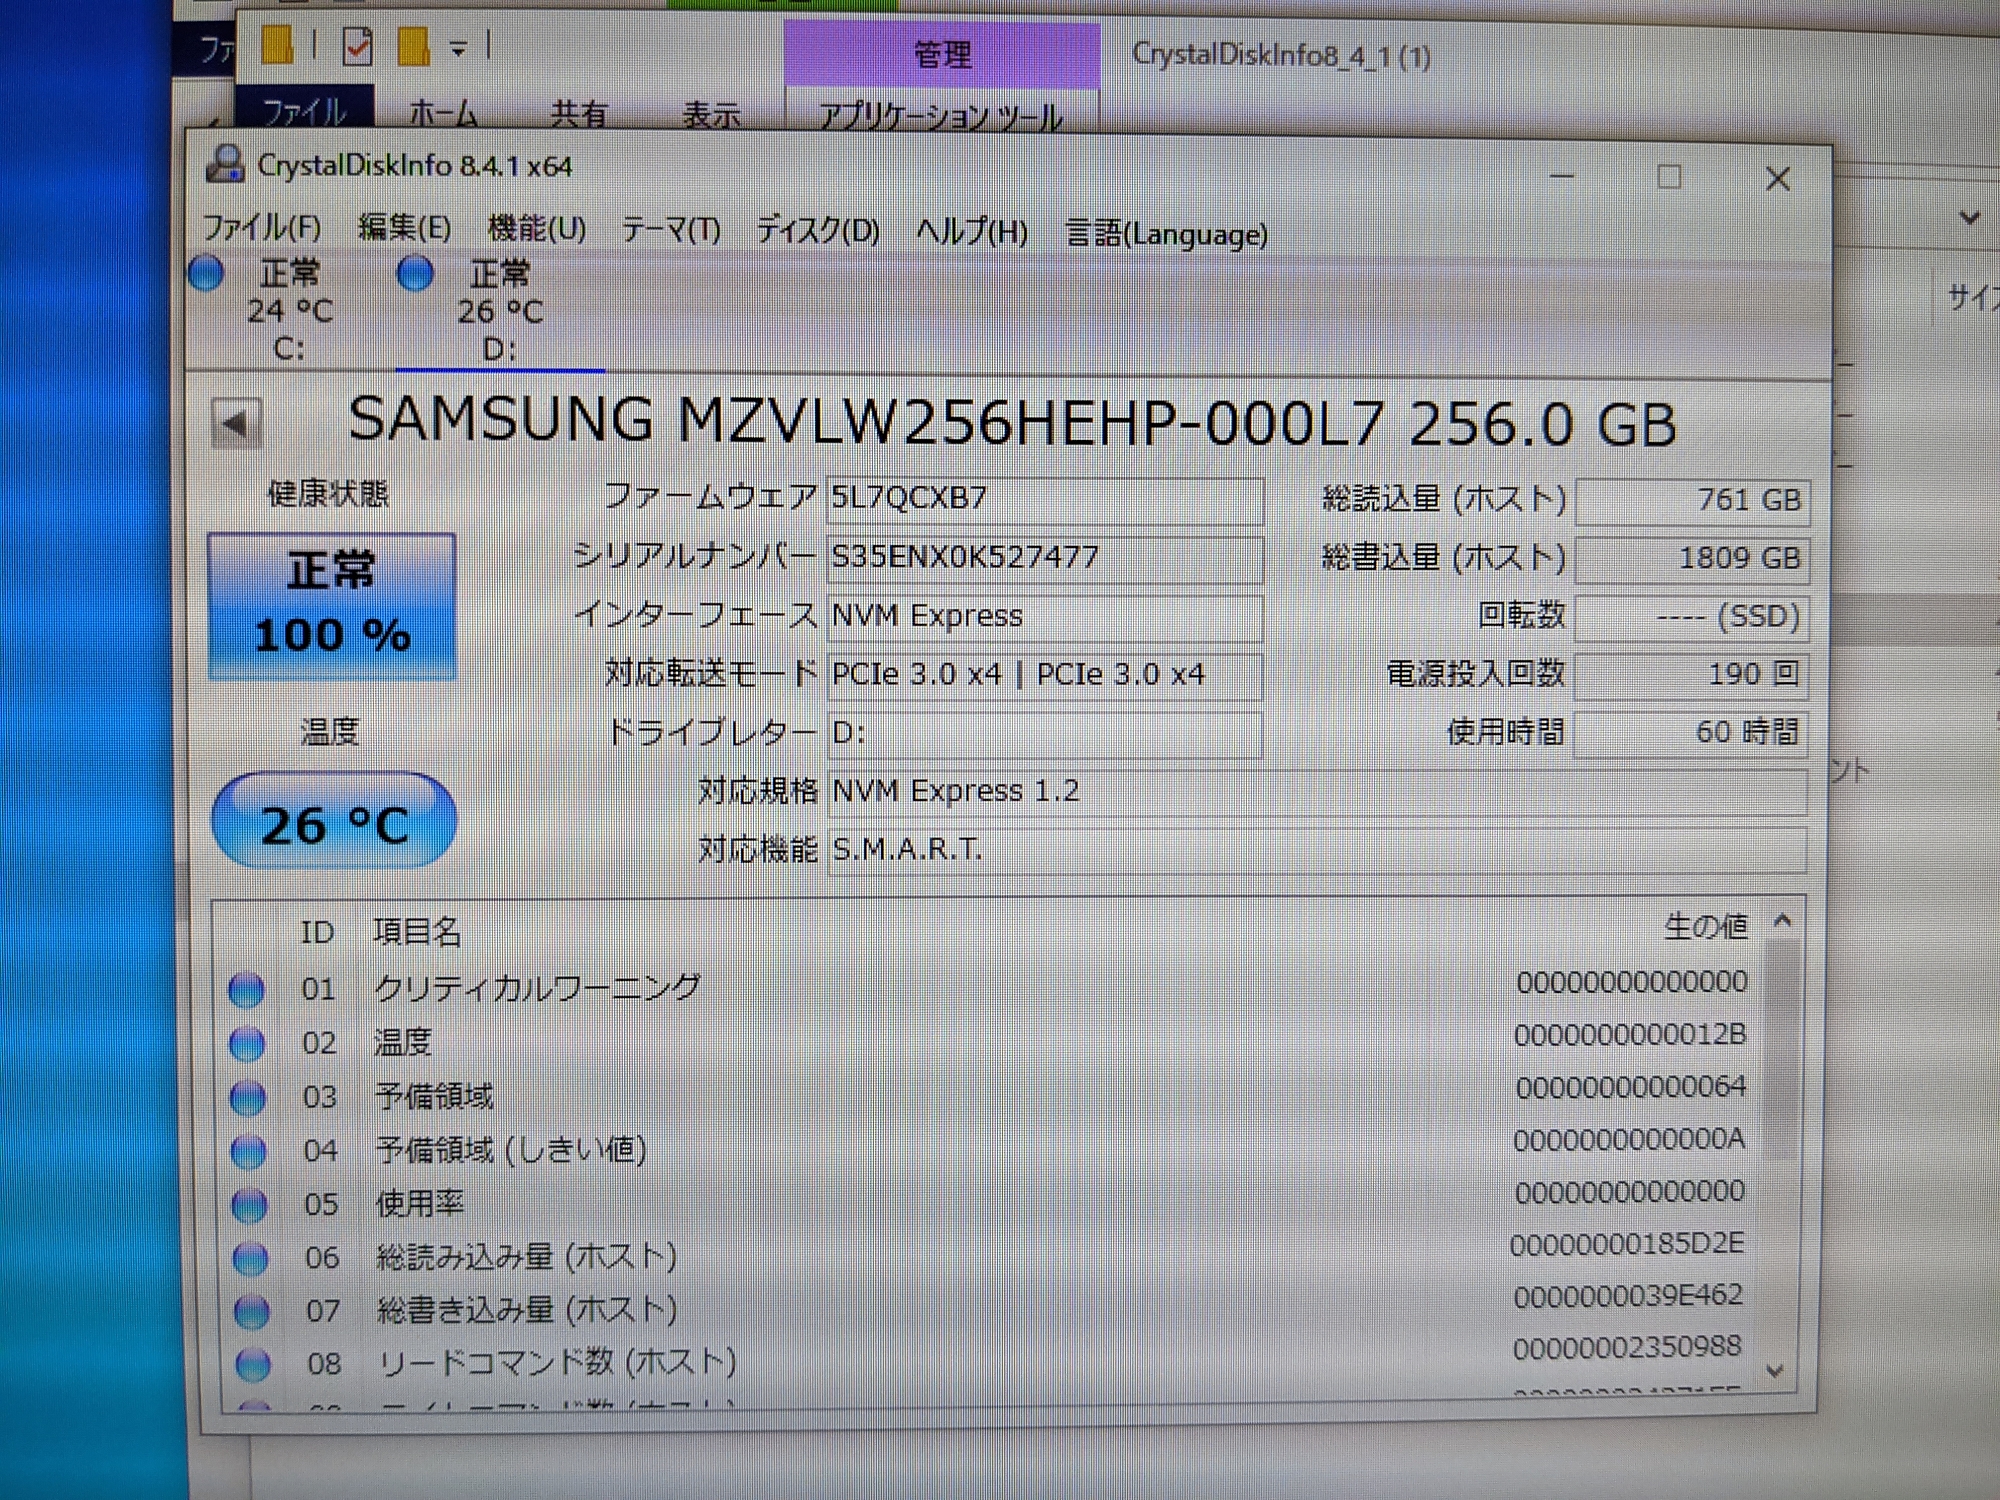Open the ディスク(D) menu
2000x1500 pixels.
click(818, 231)
